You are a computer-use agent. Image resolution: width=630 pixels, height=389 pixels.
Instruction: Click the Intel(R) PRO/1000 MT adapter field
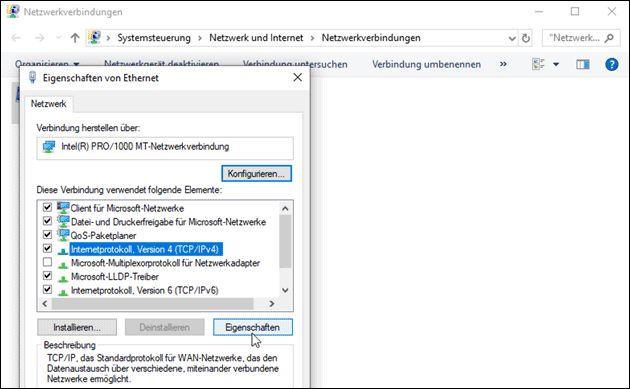tap(165, 148)
